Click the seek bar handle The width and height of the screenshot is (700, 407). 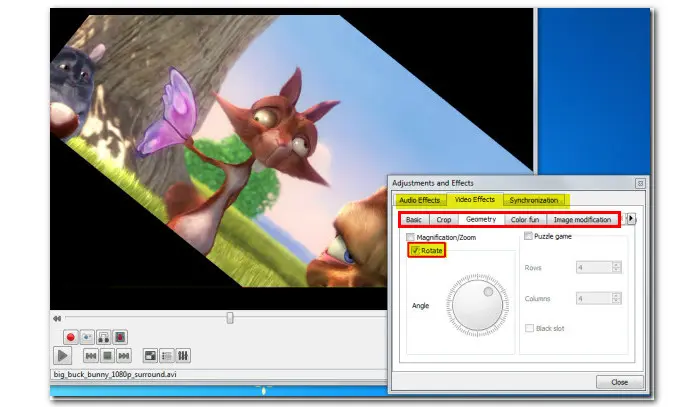pyautogui.click(x=230, y=318)
